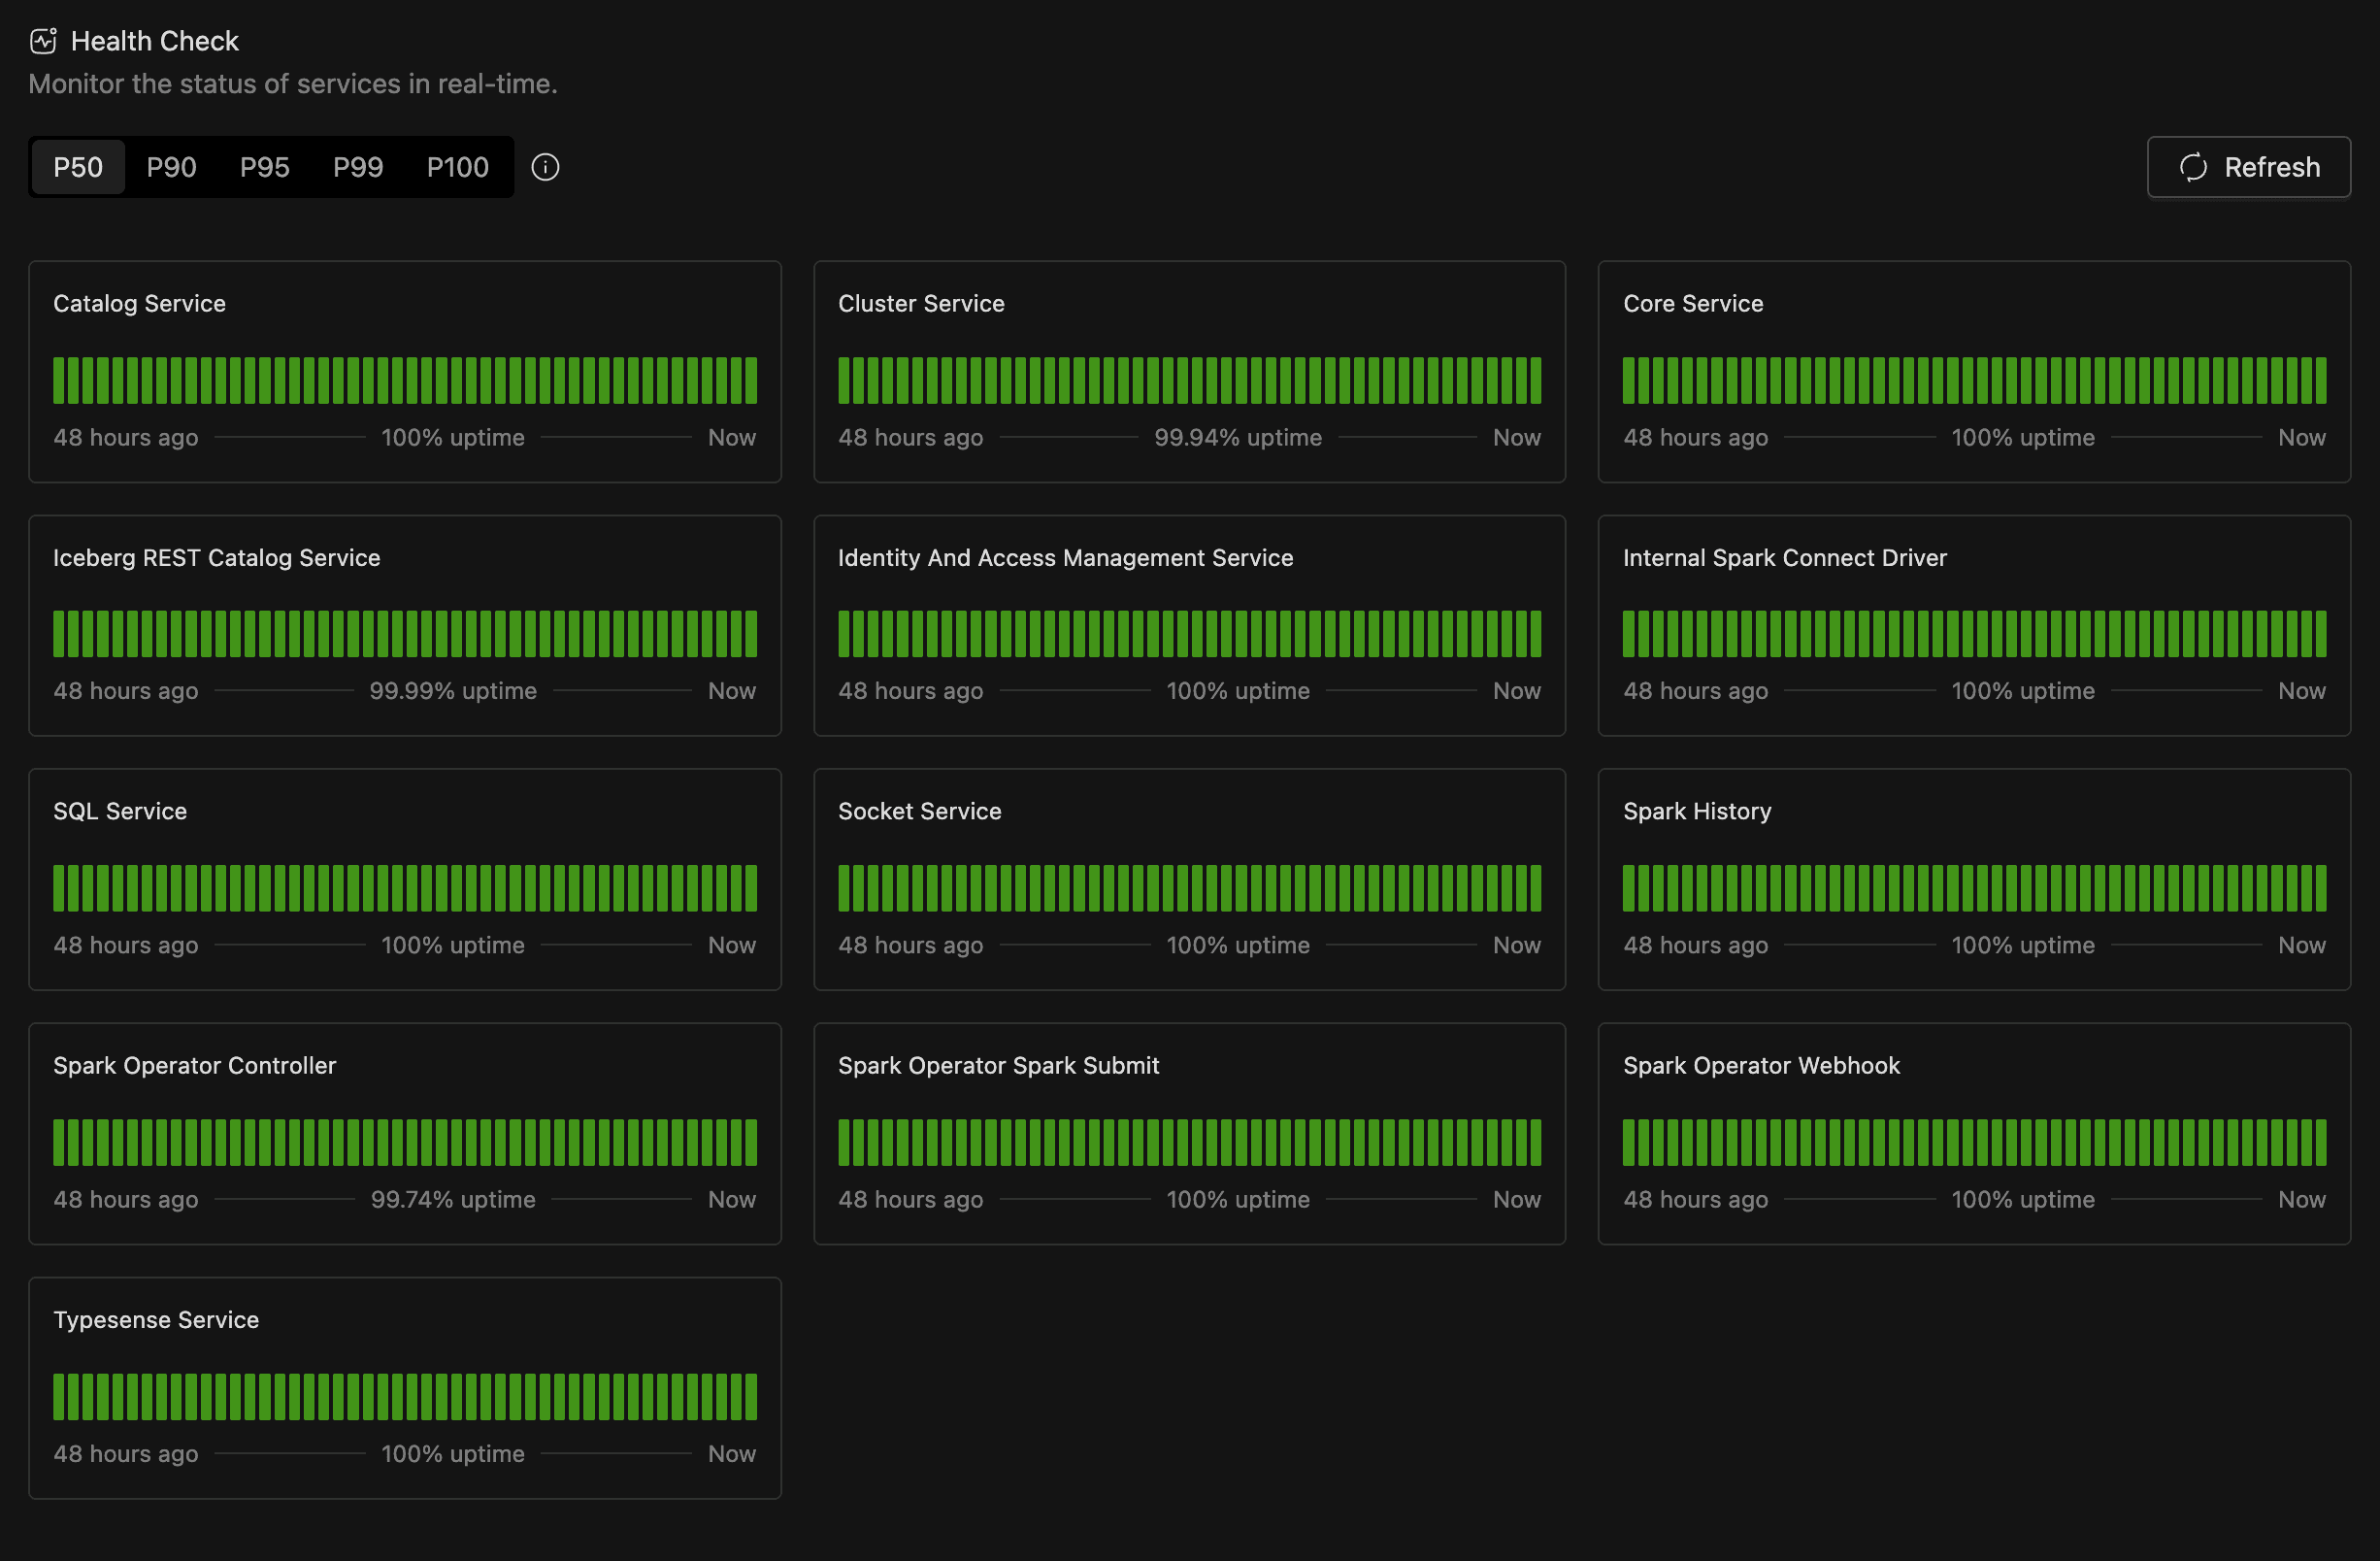Click the Spark Operator Webhook status bars
Image resolution: width=2380 pixels, height=1561 pixels.
[x=1974, y=1142]
